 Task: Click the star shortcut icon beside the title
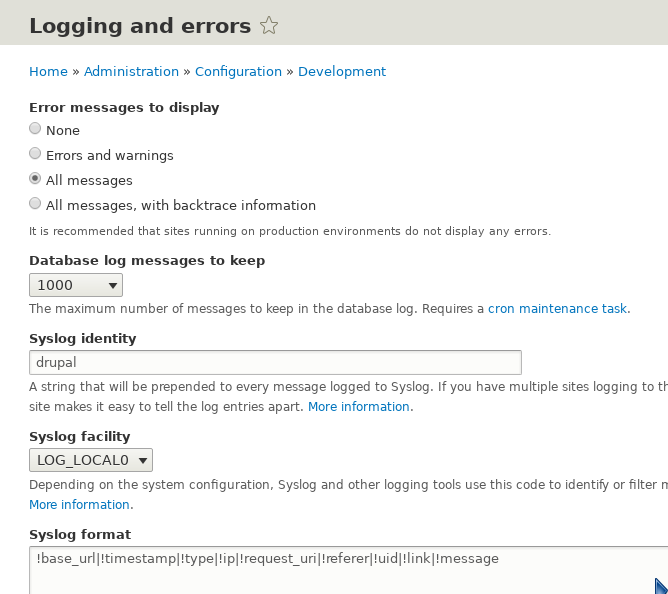point(269,26)
